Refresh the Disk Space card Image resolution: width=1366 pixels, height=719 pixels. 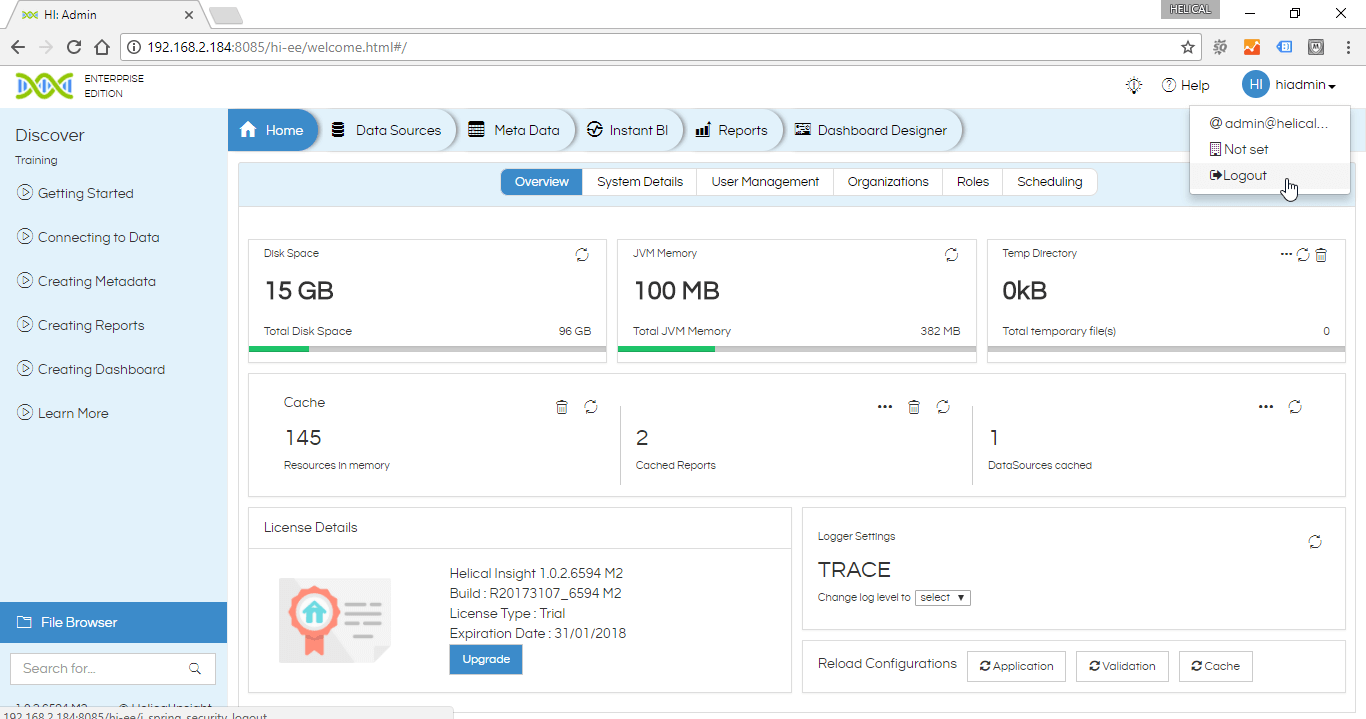click(582, 255)
